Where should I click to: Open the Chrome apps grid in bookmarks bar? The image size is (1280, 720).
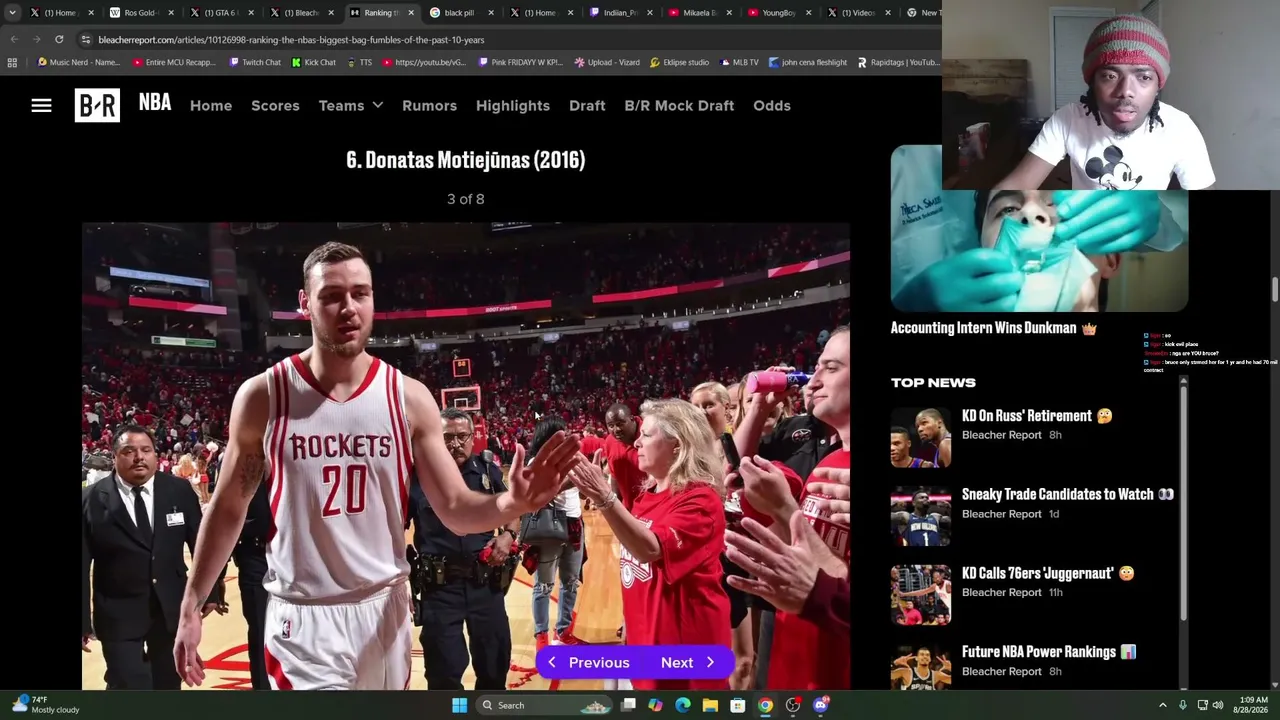12,62
